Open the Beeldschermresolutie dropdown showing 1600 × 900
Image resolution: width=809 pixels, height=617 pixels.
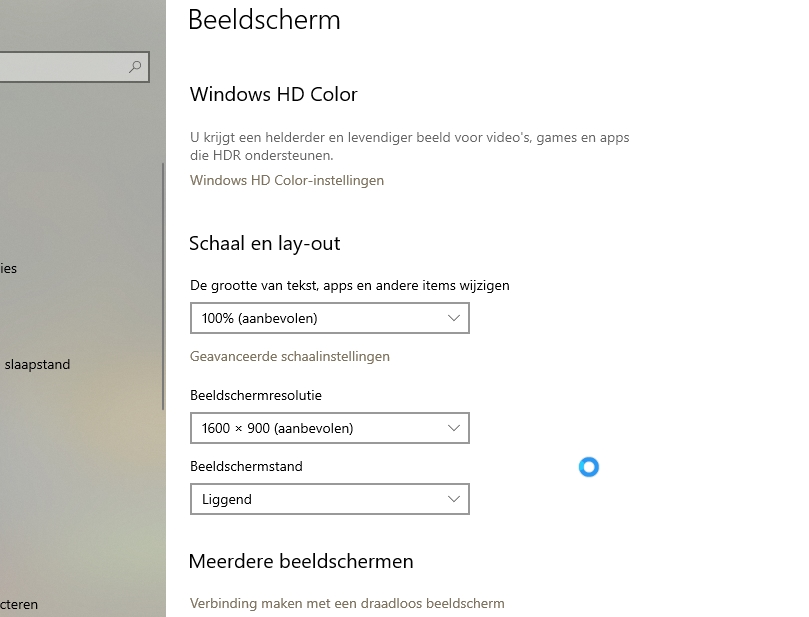pos(330,428)
